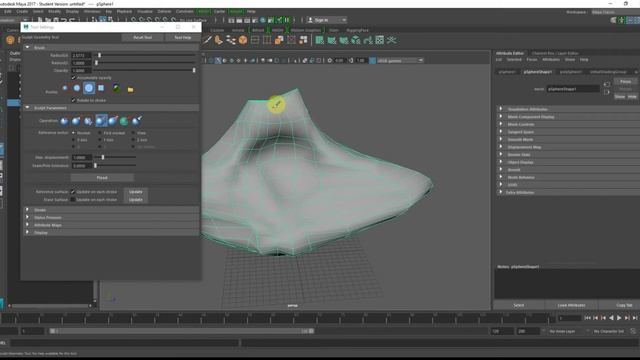Image resolution: width=640 pixels, height=360 pixels.
Task: Enable Erase surface update on each stroke
Action: point(73,200)
